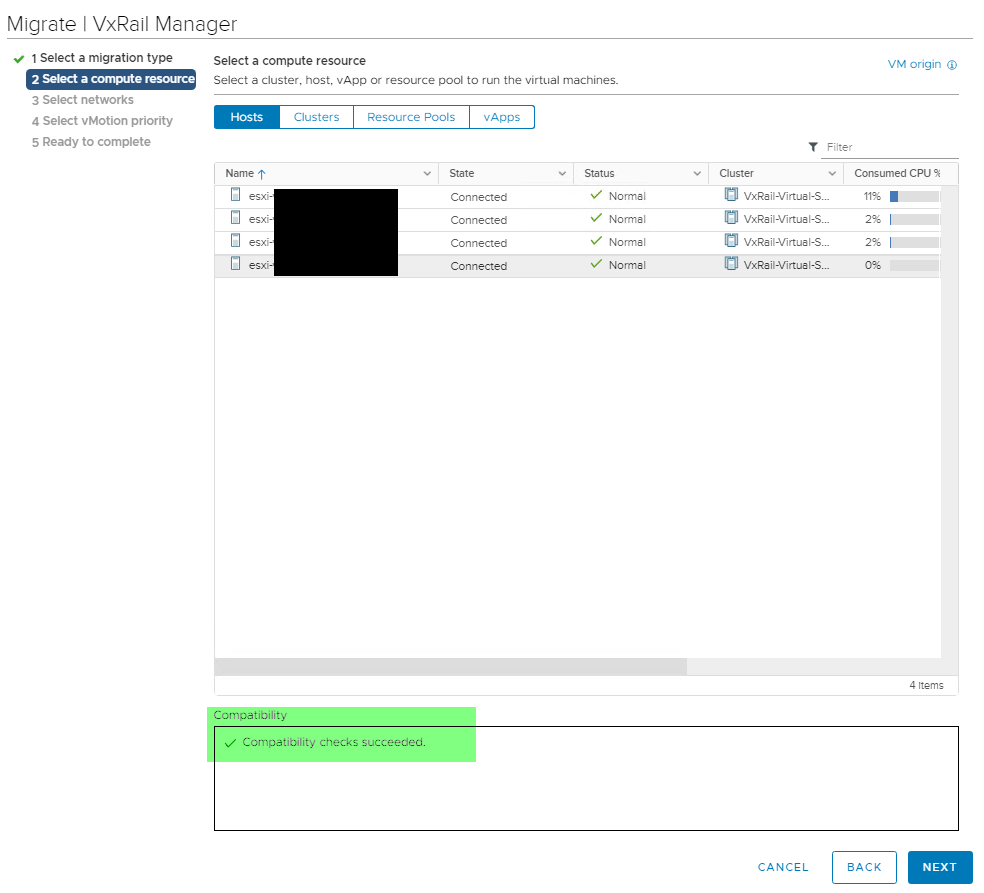Click the VxRail-Virtual-S... cell in the 0% row

(786, 265)
